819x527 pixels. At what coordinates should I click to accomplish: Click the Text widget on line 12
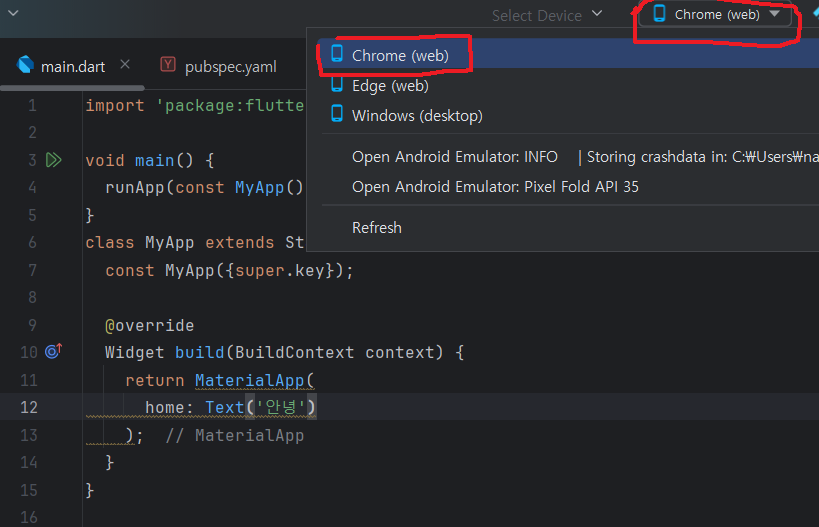tap(225, 407)
